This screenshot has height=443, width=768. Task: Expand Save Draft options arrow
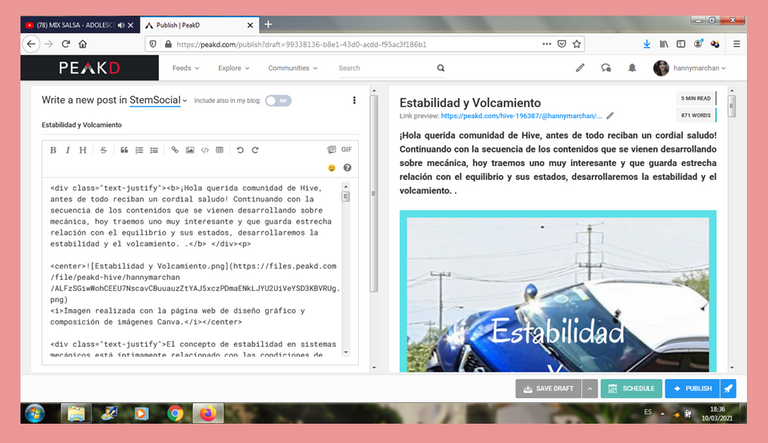tap(590, 389)
